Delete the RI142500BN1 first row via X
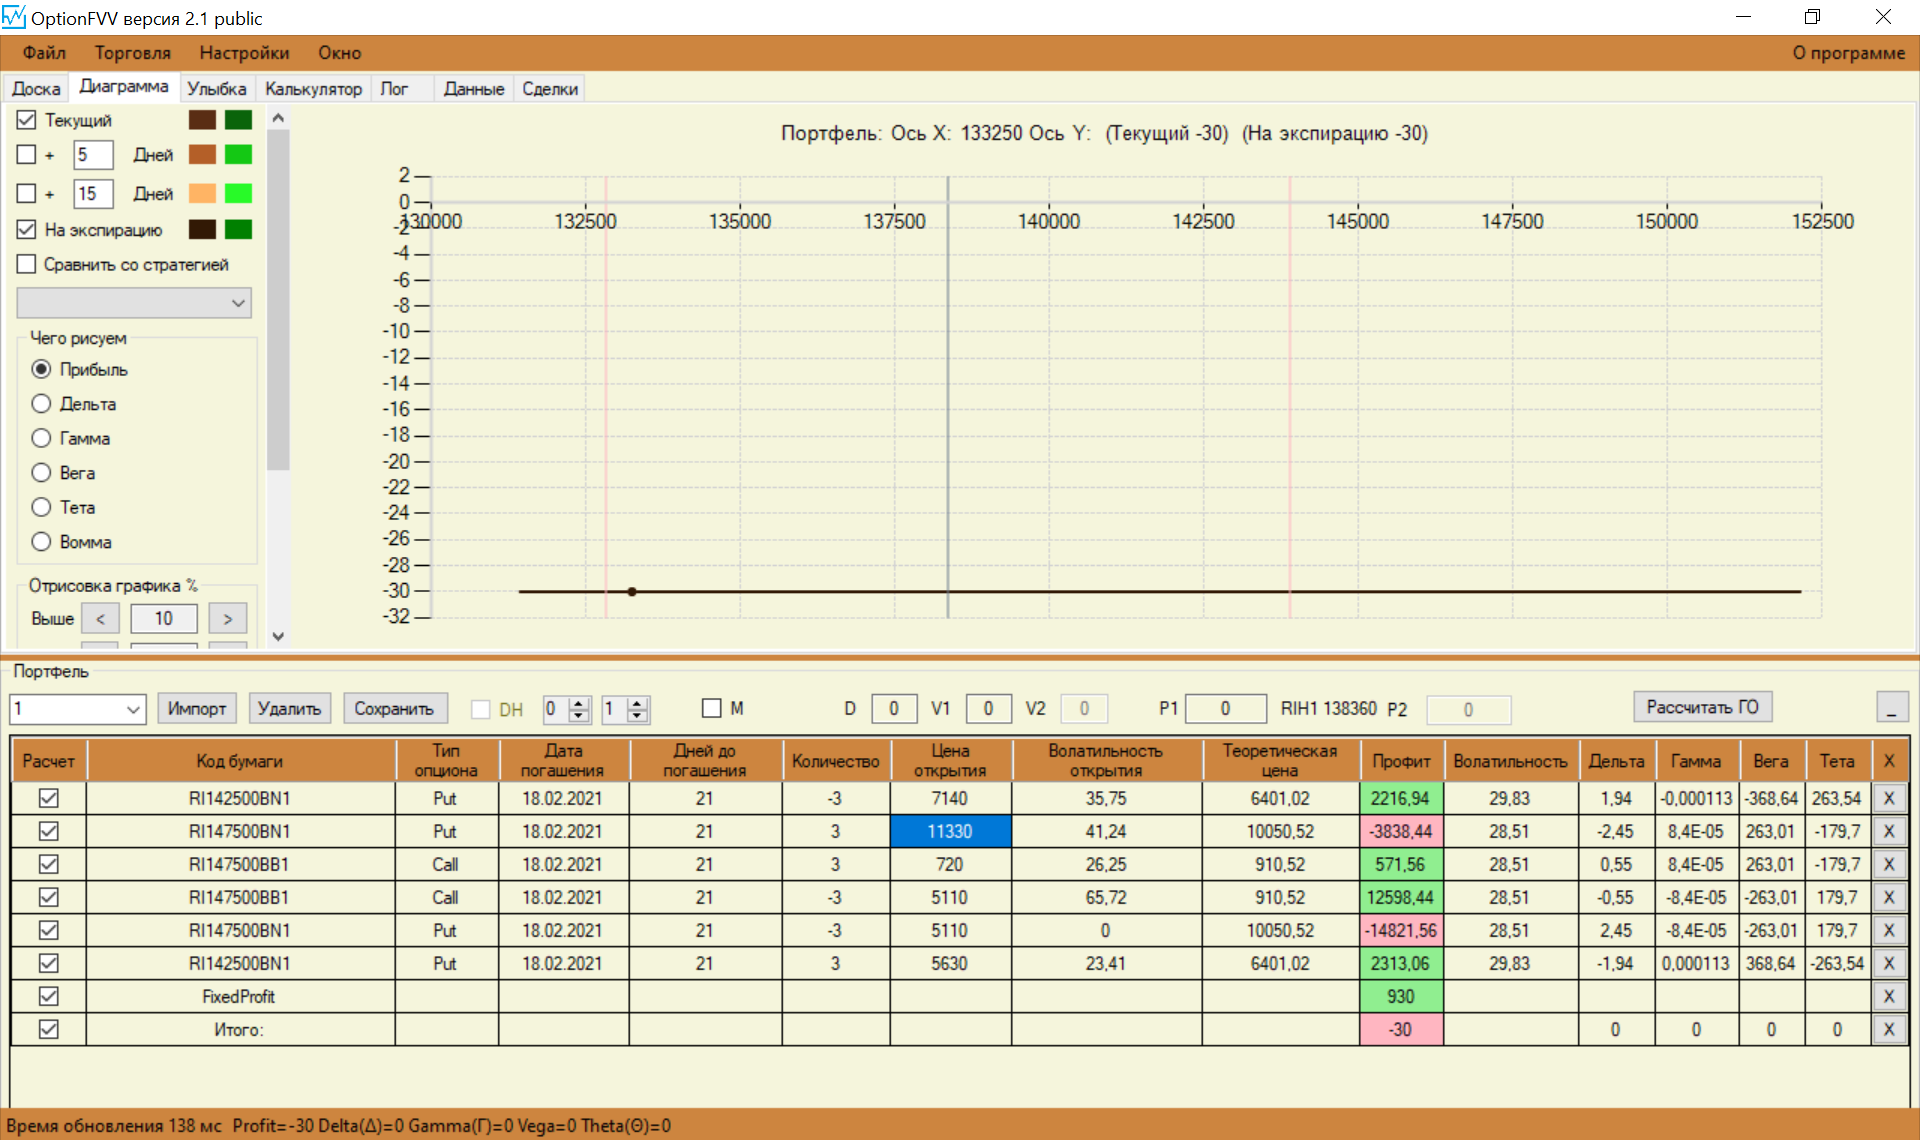Screen dimensions: 1920x1140 coord(1888,798)
